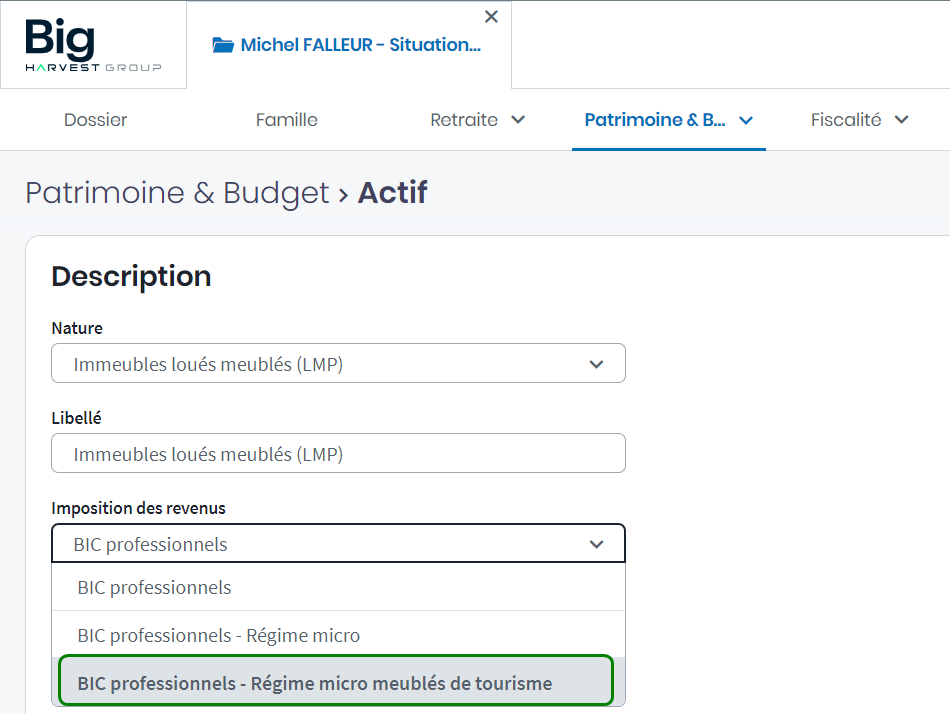Open the Nature dropdown
The width and height of the screenshot is (950, 714).
pos(338,364)
